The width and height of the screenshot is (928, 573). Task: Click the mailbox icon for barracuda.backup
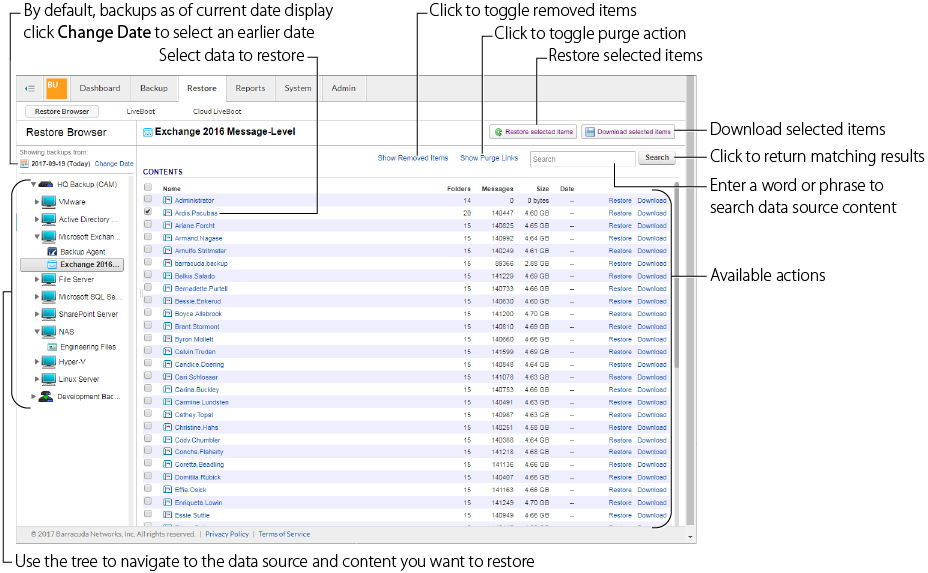(167, 263)
